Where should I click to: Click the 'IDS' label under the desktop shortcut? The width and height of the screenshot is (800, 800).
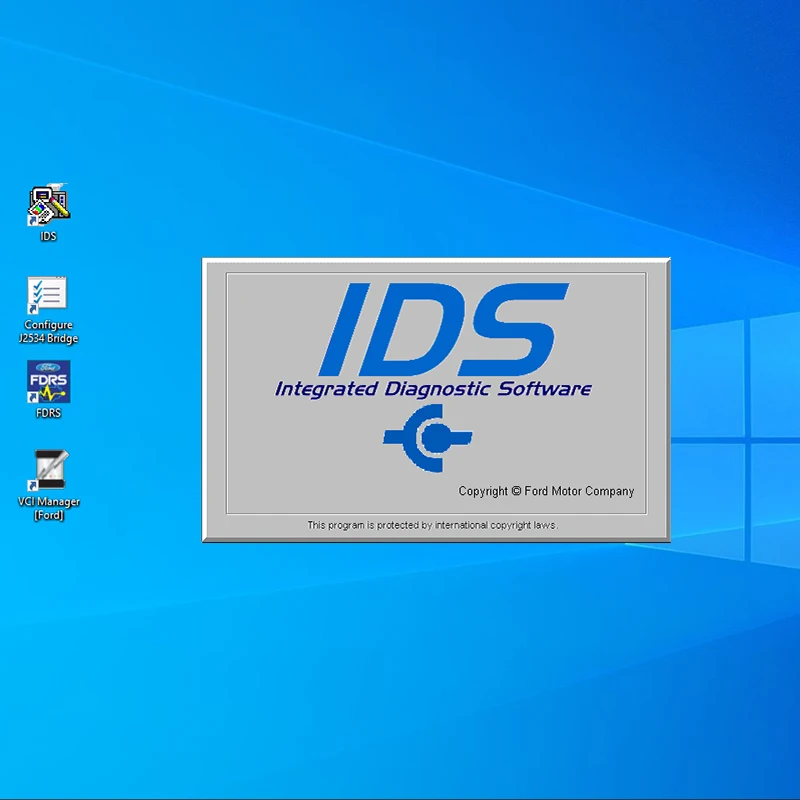click(x=48, y=236)
